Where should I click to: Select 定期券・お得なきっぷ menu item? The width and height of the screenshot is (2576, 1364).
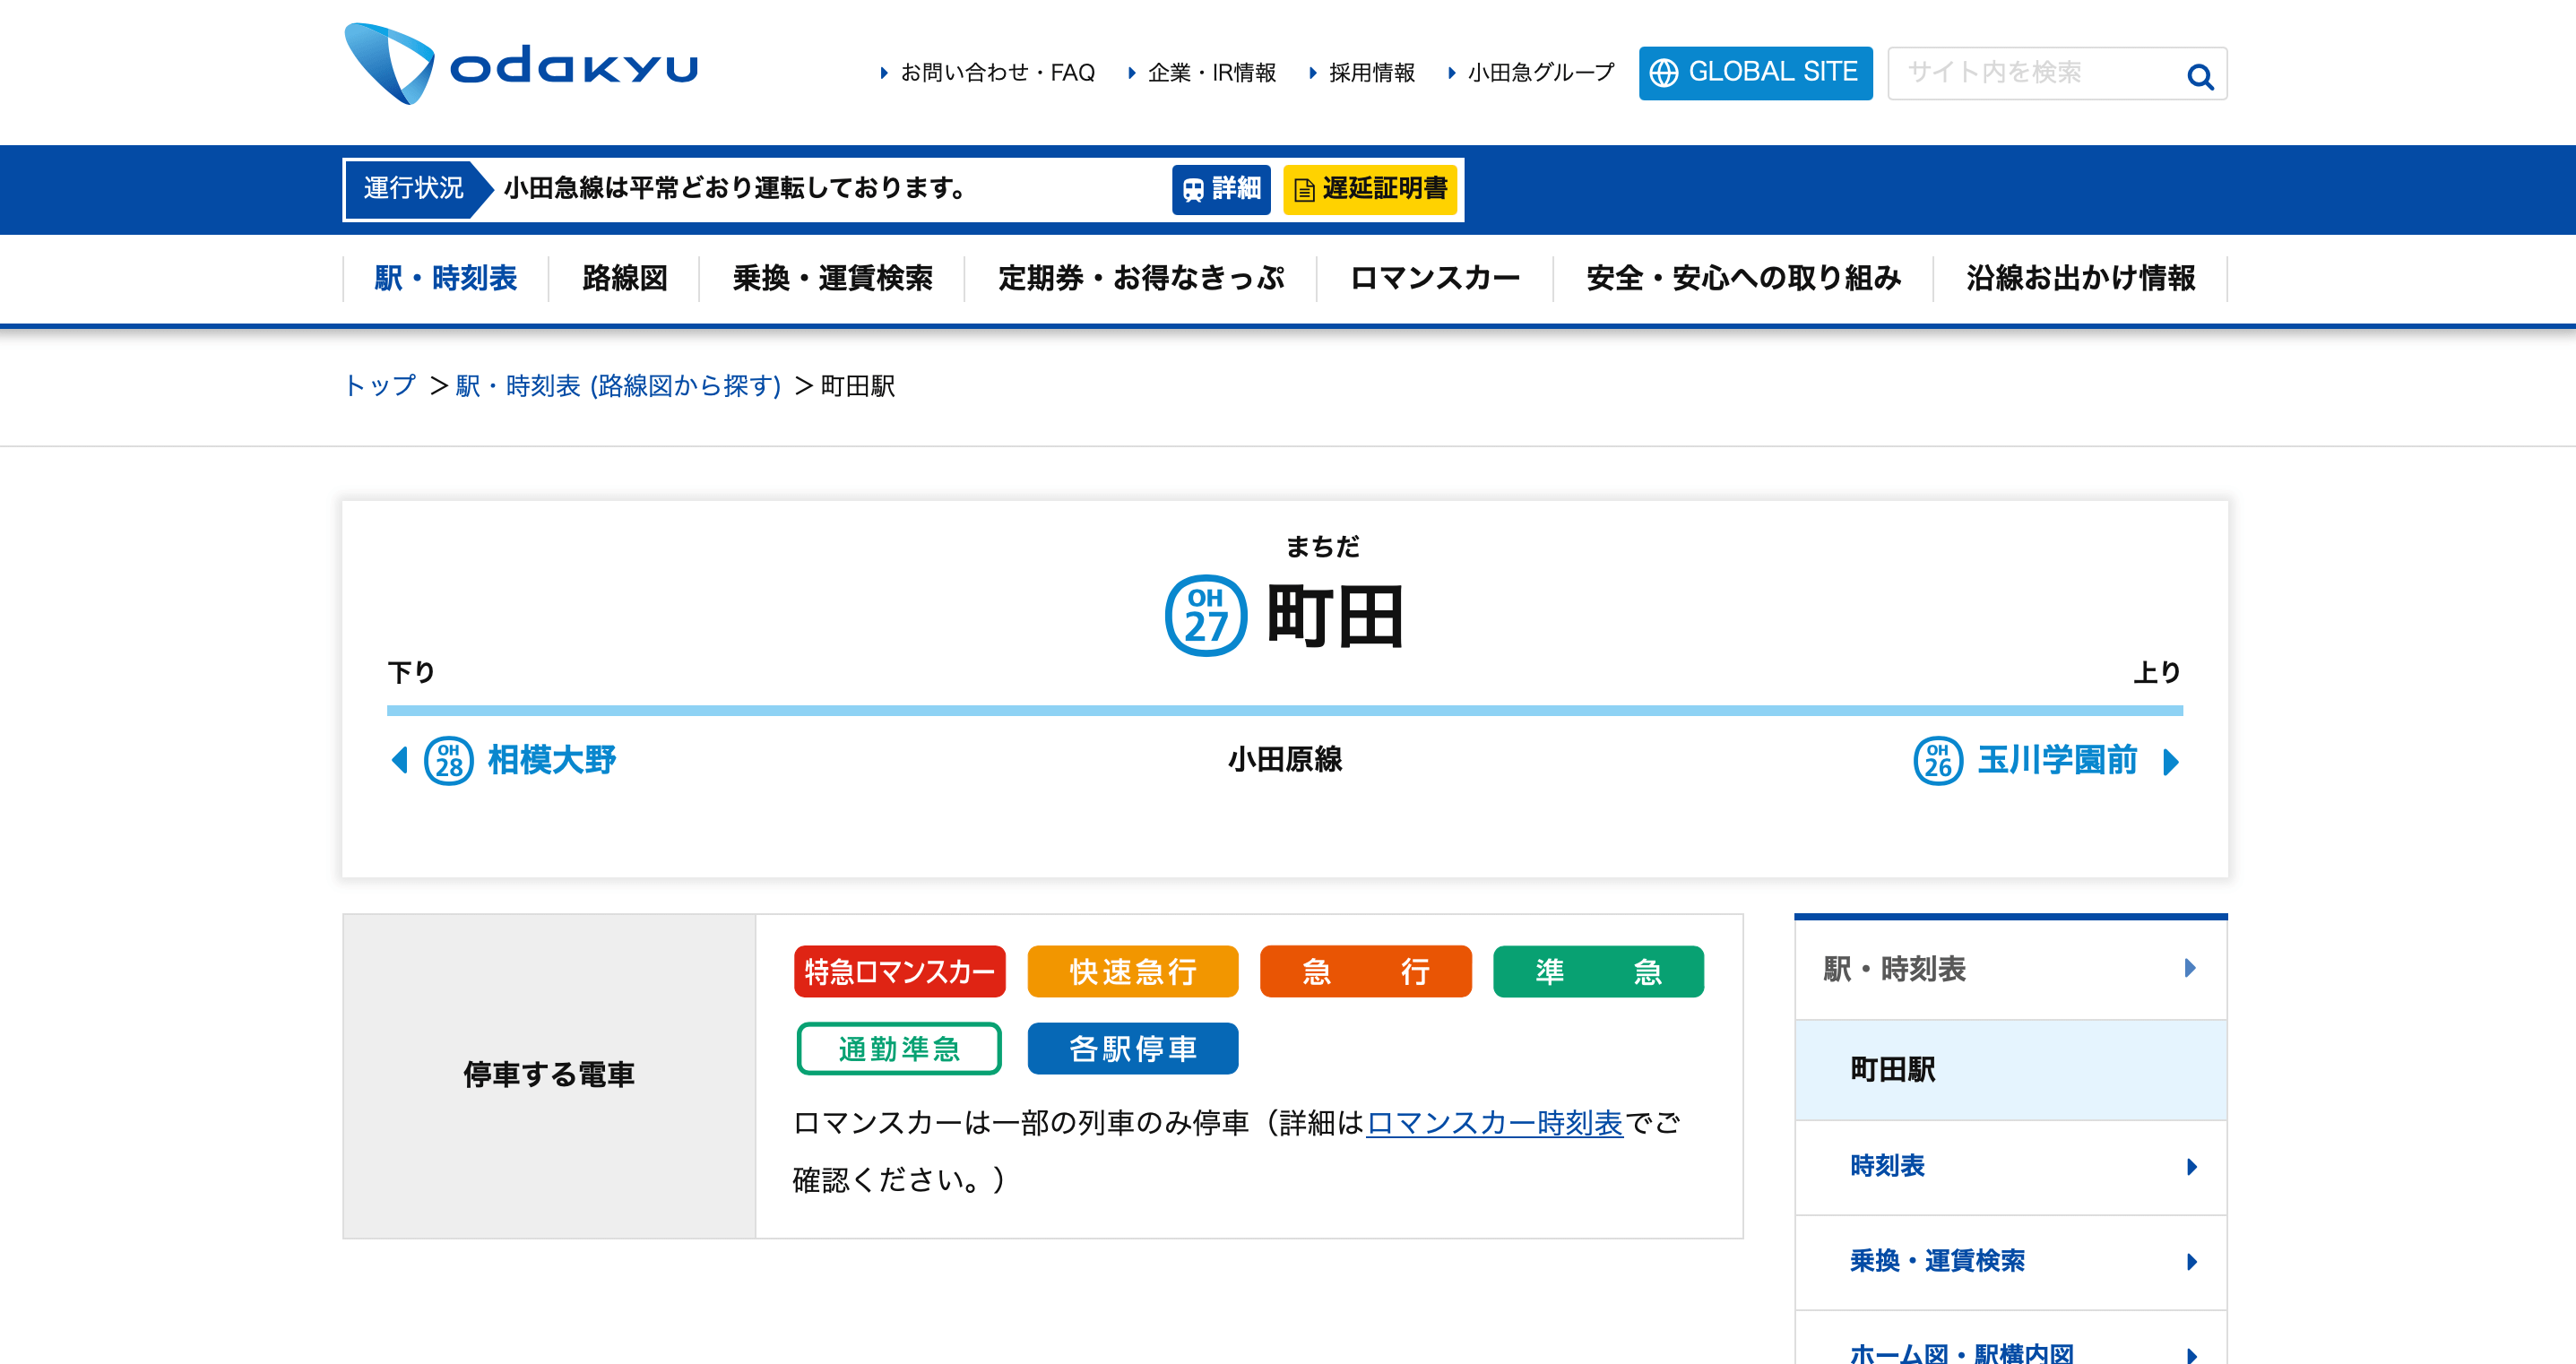pos(1141,278)
